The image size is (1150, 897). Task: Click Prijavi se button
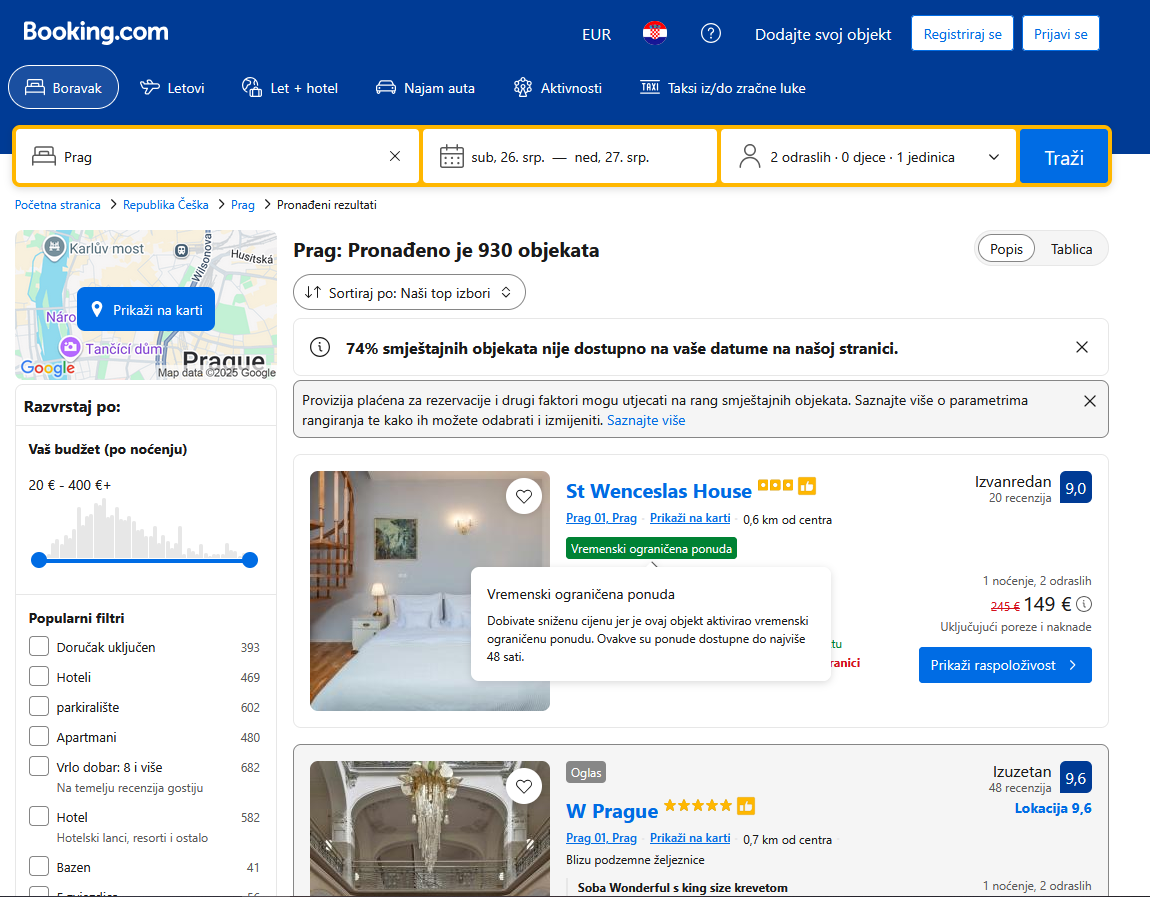point(1061,34)
